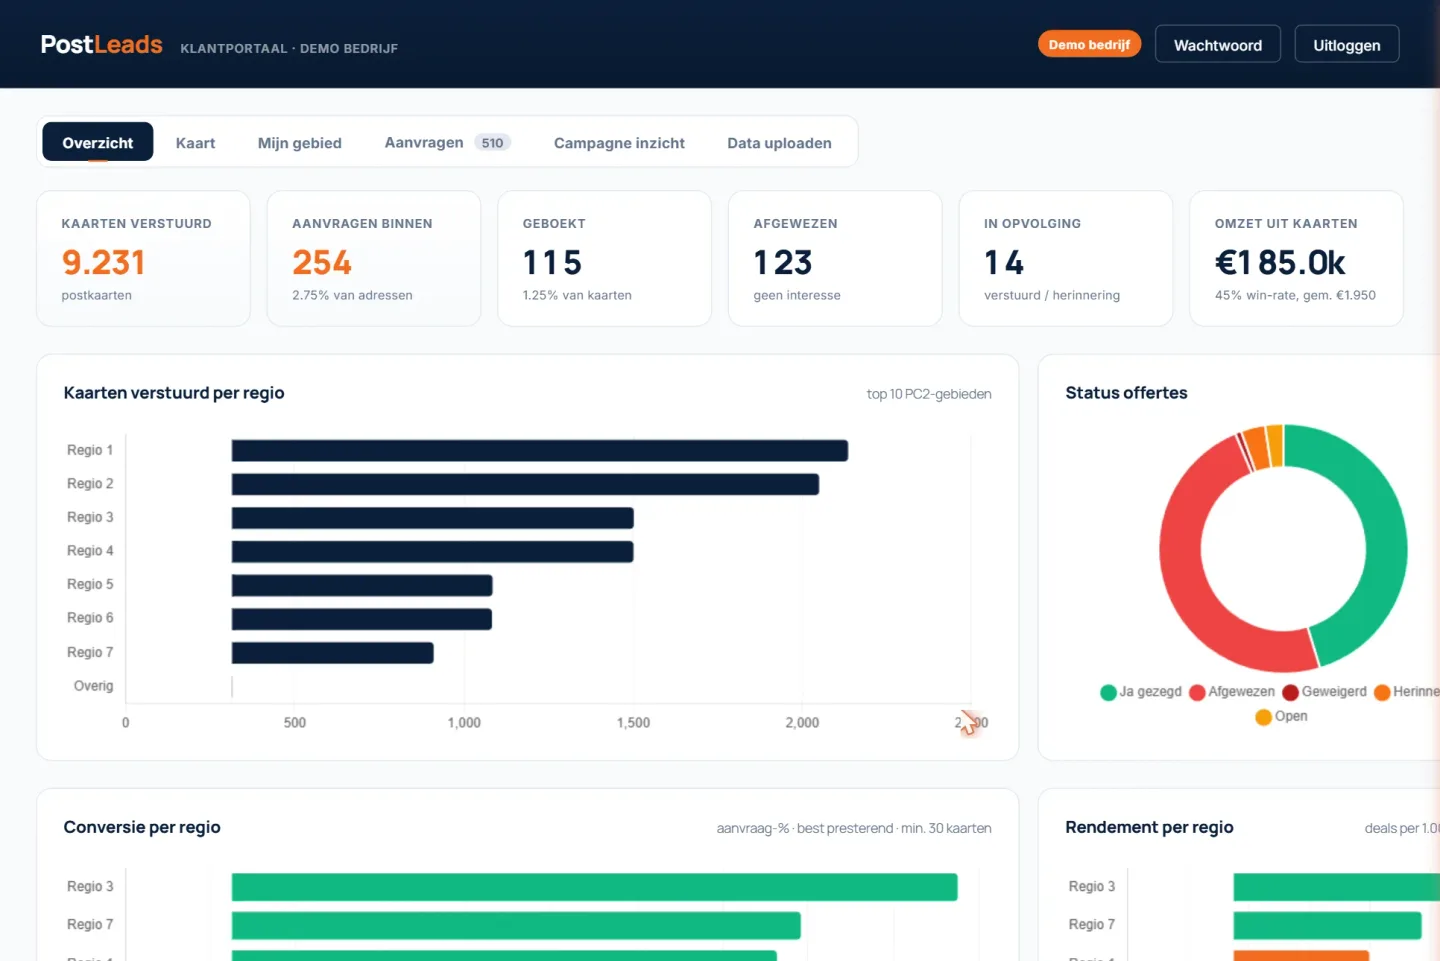
Task: Click the Regio 7 bar in Rendement per regio
Action: click(x=1327, y=925)
